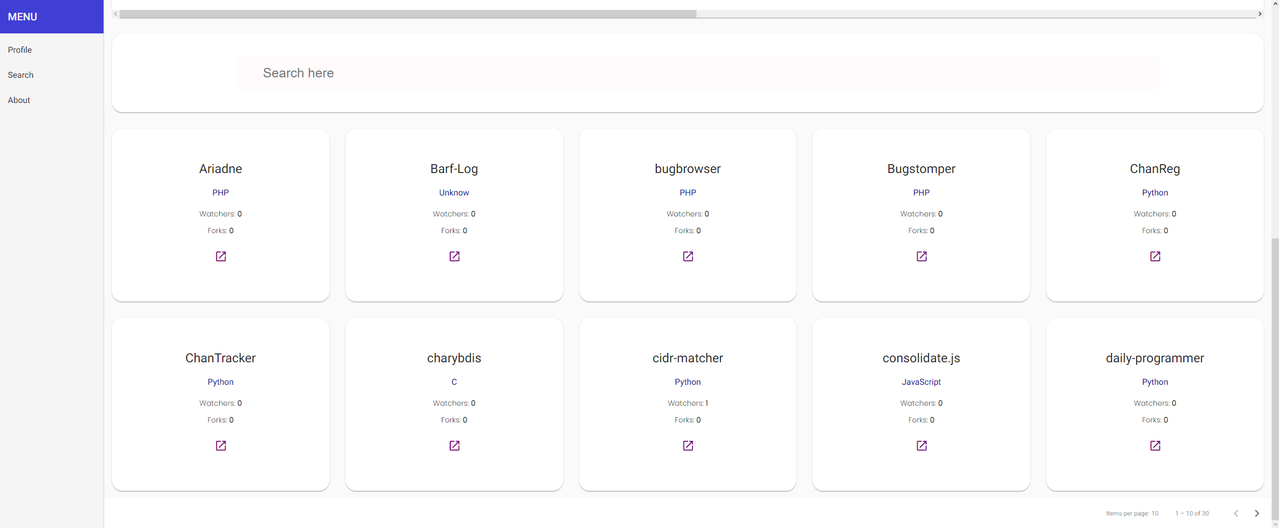Image resolution: width=1280 pixels, height=528 pixels.
Task: Open the About menu item
Action: point(19,100)
